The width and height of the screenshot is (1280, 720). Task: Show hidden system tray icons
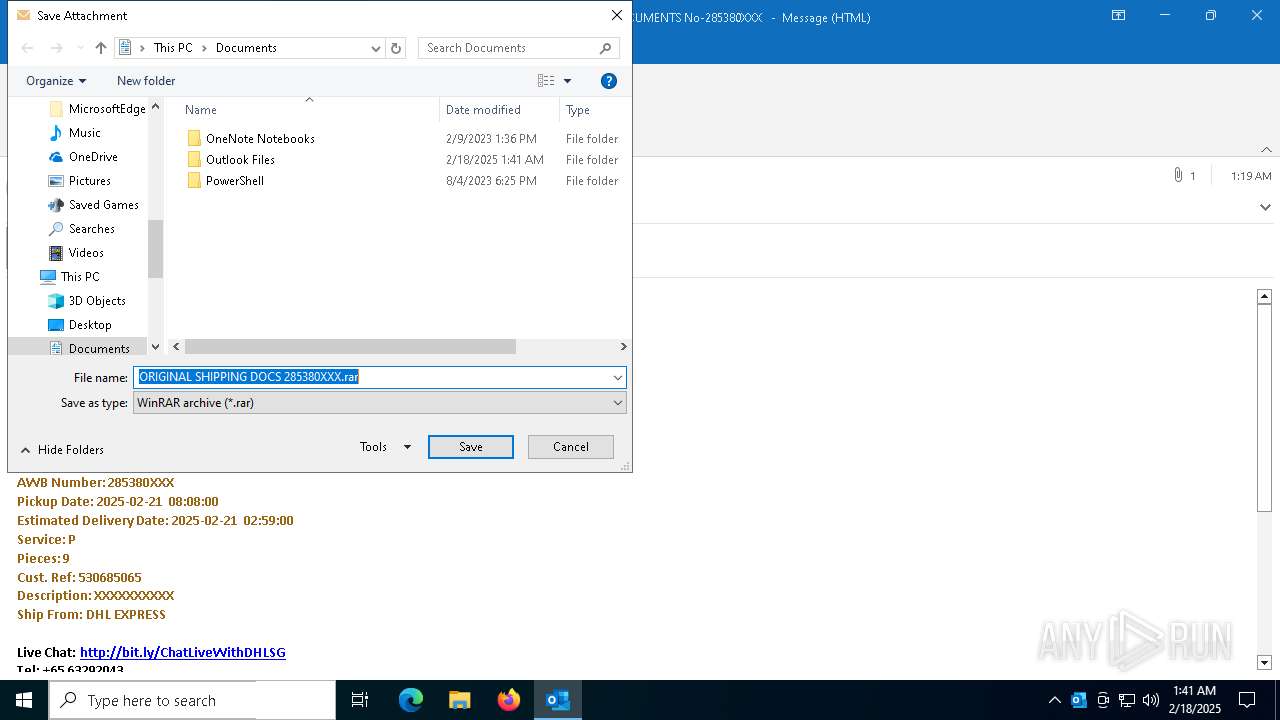tap(1054, 700)
